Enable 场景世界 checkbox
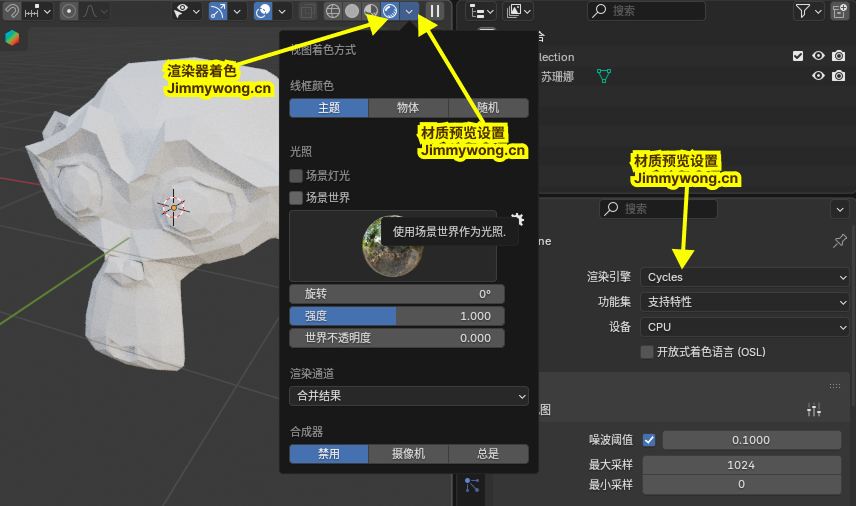Screen dimensions: 856x506 click(296, 197)
